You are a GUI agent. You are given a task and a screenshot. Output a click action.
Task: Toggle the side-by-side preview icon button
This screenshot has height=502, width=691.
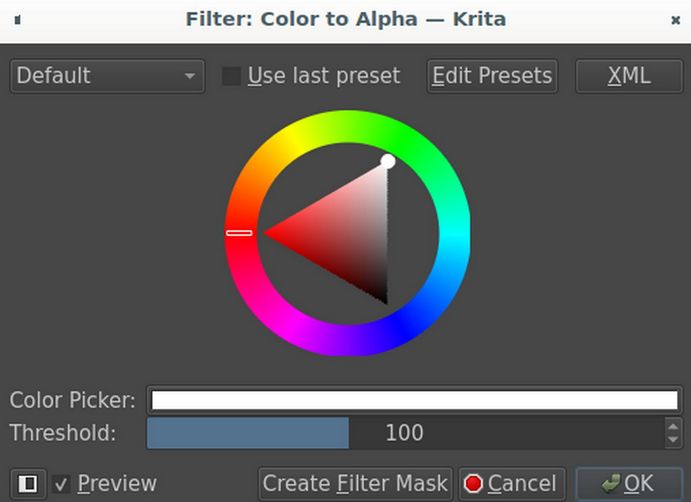[x=28, y=484]
